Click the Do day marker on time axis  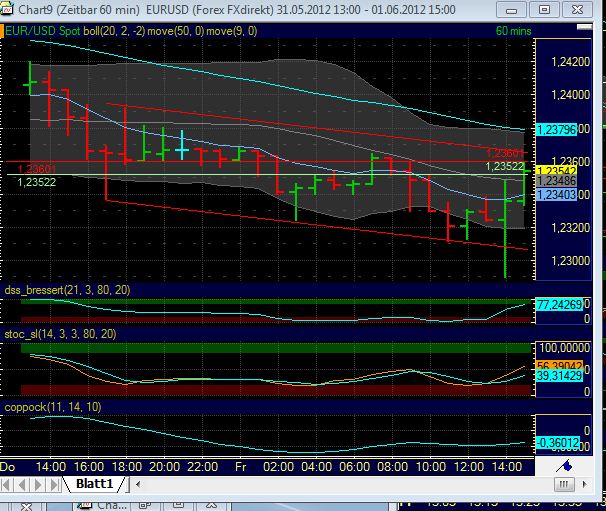(7, 467)
